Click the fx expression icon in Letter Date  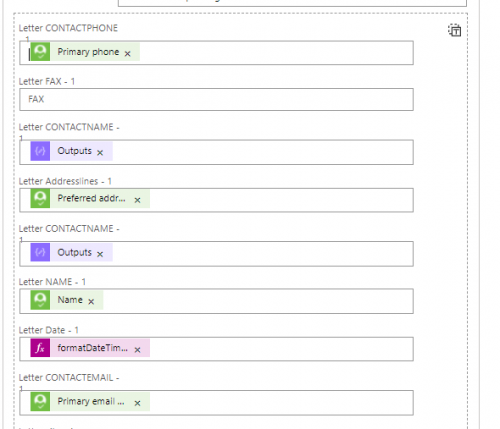pyautogui.click(x=40, y=348)
